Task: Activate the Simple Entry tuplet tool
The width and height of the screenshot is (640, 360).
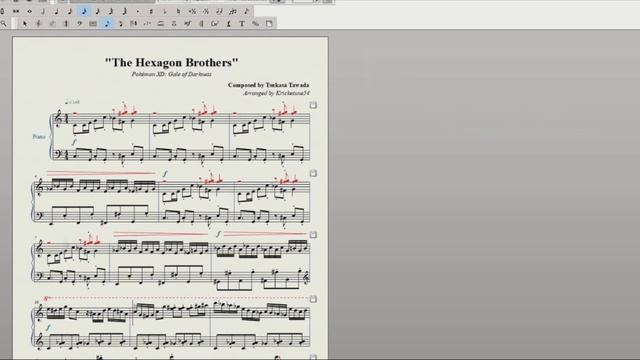Action: tap(233, 11)
